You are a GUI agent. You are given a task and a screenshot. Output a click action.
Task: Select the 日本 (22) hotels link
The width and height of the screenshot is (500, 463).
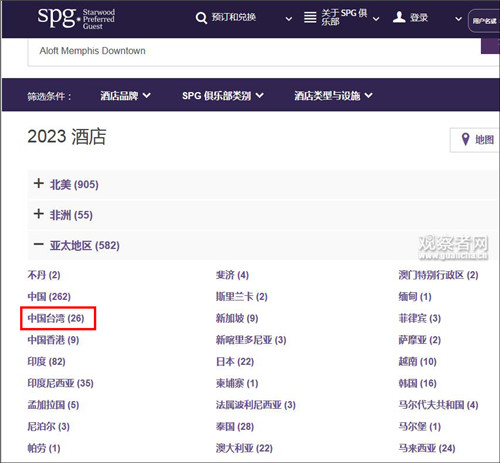235,361
